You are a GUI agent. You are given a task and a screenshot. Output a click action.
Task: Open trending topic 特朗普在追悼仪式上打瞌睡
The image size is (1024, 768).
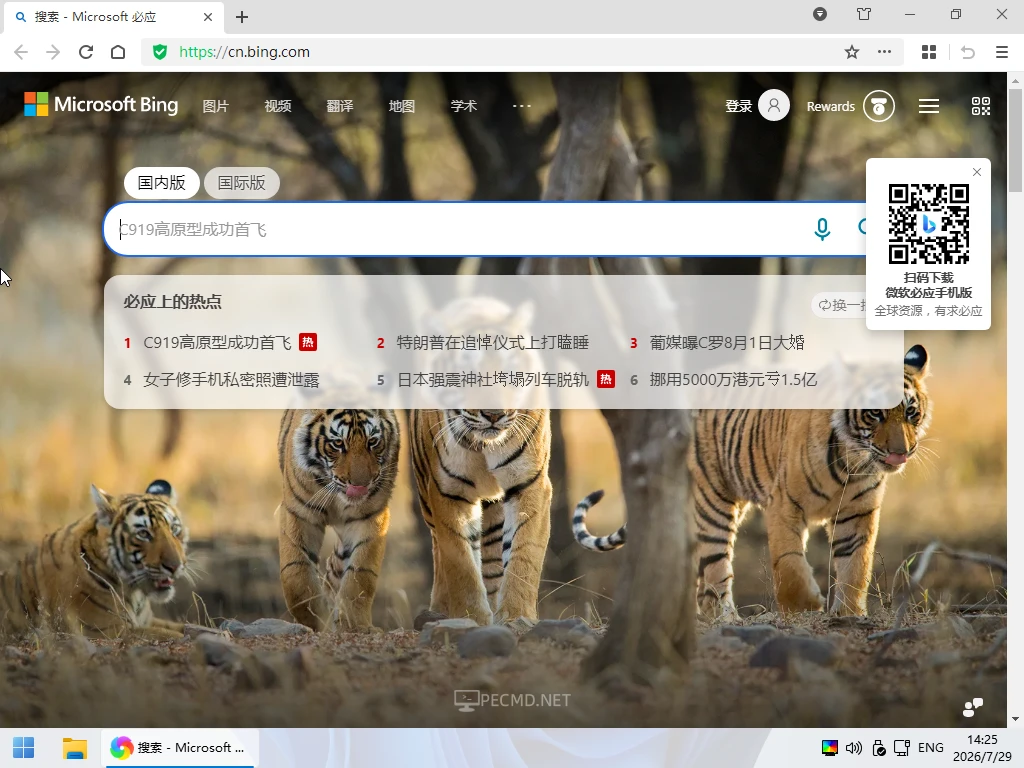(493, 342)
